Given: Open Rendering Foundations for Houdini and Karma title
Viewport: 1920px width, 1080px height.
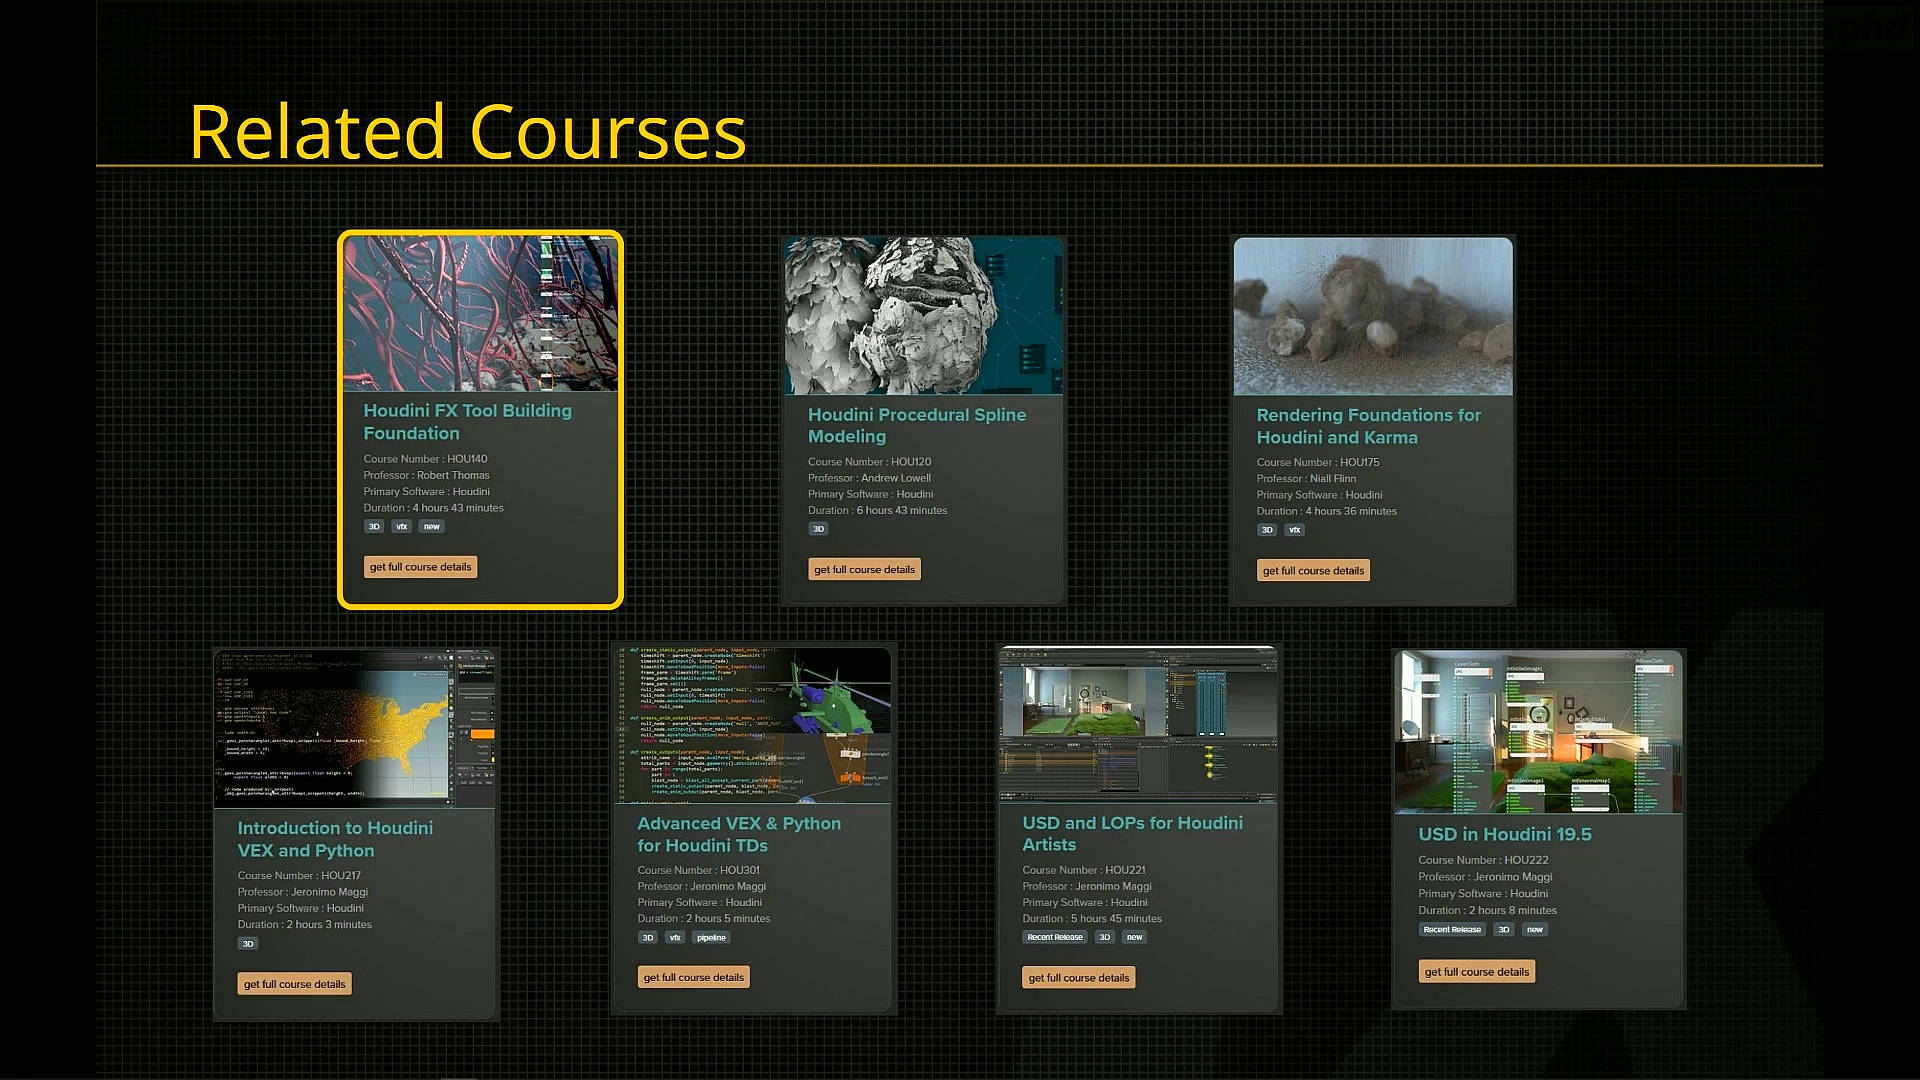Looking at the screenshot, I should (x=1367, y=426).
